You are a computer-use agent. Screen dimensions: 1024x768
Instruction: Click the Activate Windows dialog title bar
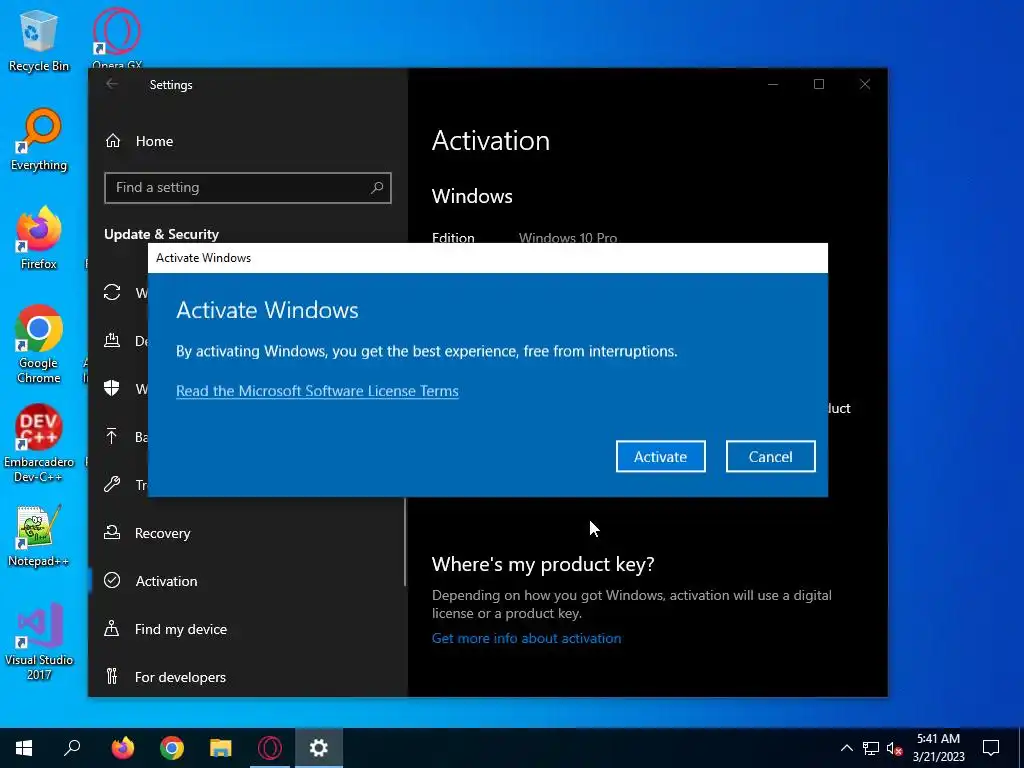tap(488, 258)
